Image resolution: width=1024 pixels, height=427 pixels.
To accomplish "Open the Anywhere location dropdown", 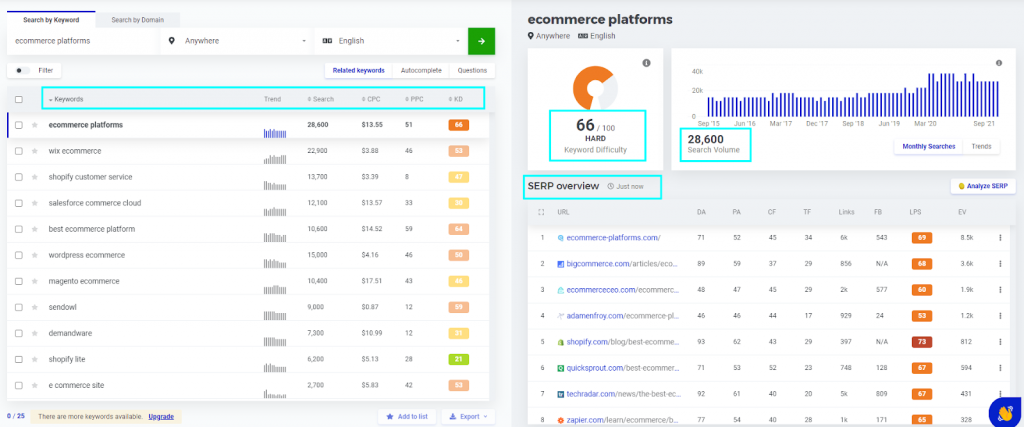I will click(x=237, y=41).
